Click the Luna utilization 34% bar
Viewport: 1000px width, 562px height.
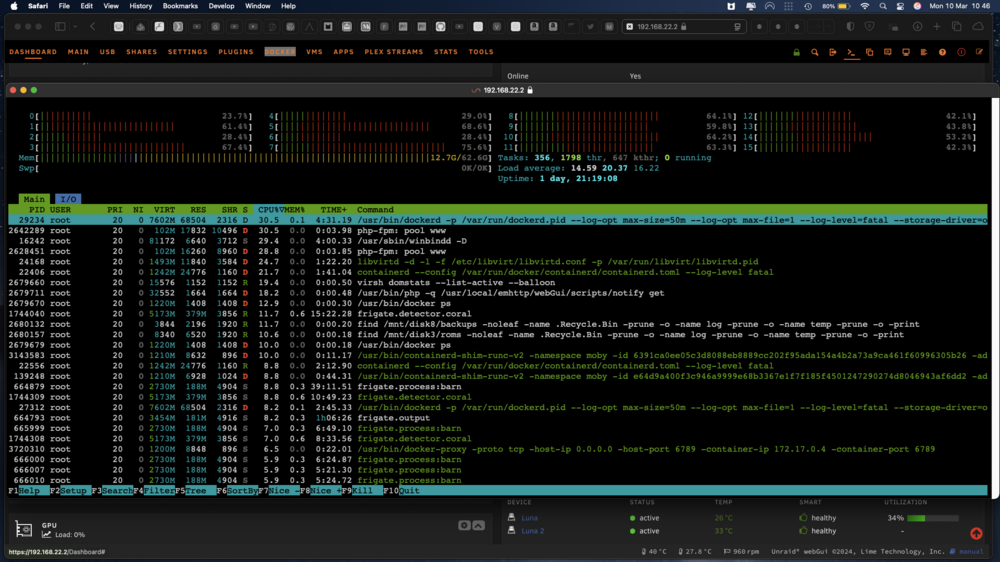coord(932,518)
